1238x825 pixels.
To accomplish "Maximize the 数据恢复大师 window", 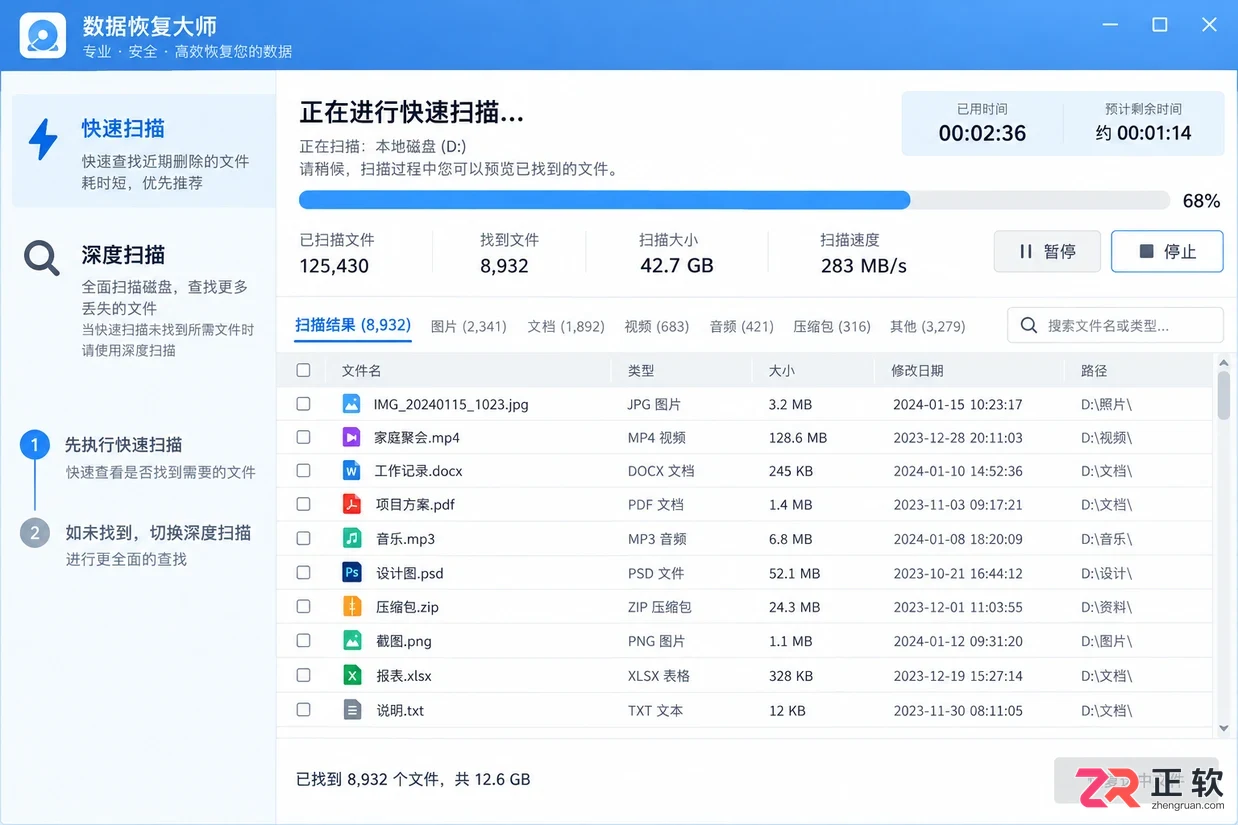I will [x=1160, y=25].
